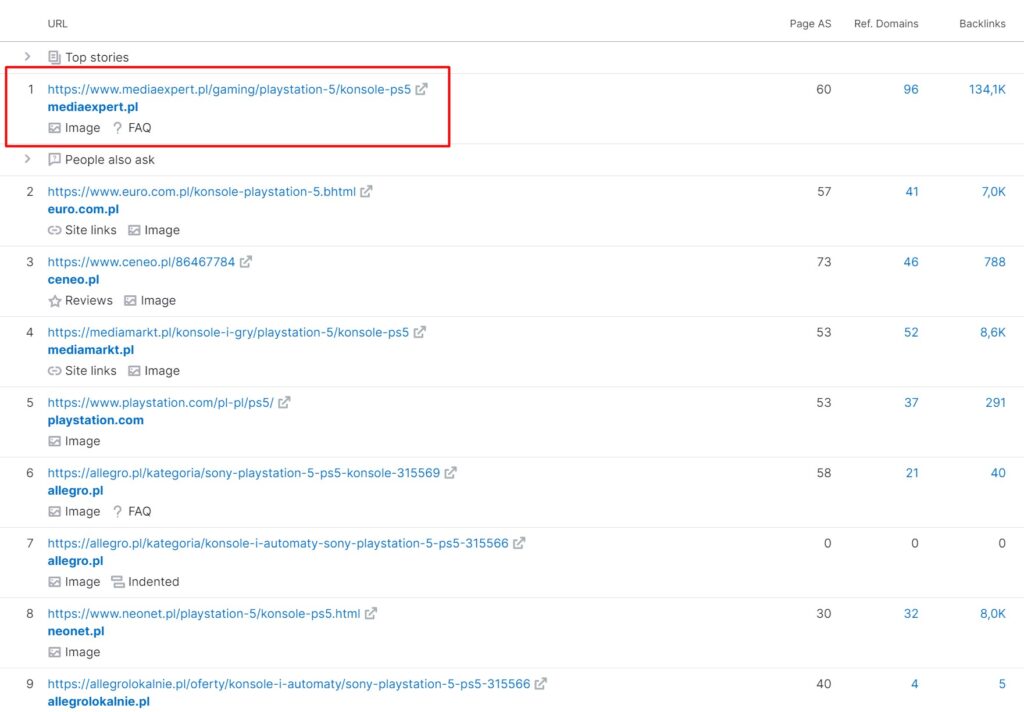Open external link icon for euro.com.pl URL

click(366, 191)
